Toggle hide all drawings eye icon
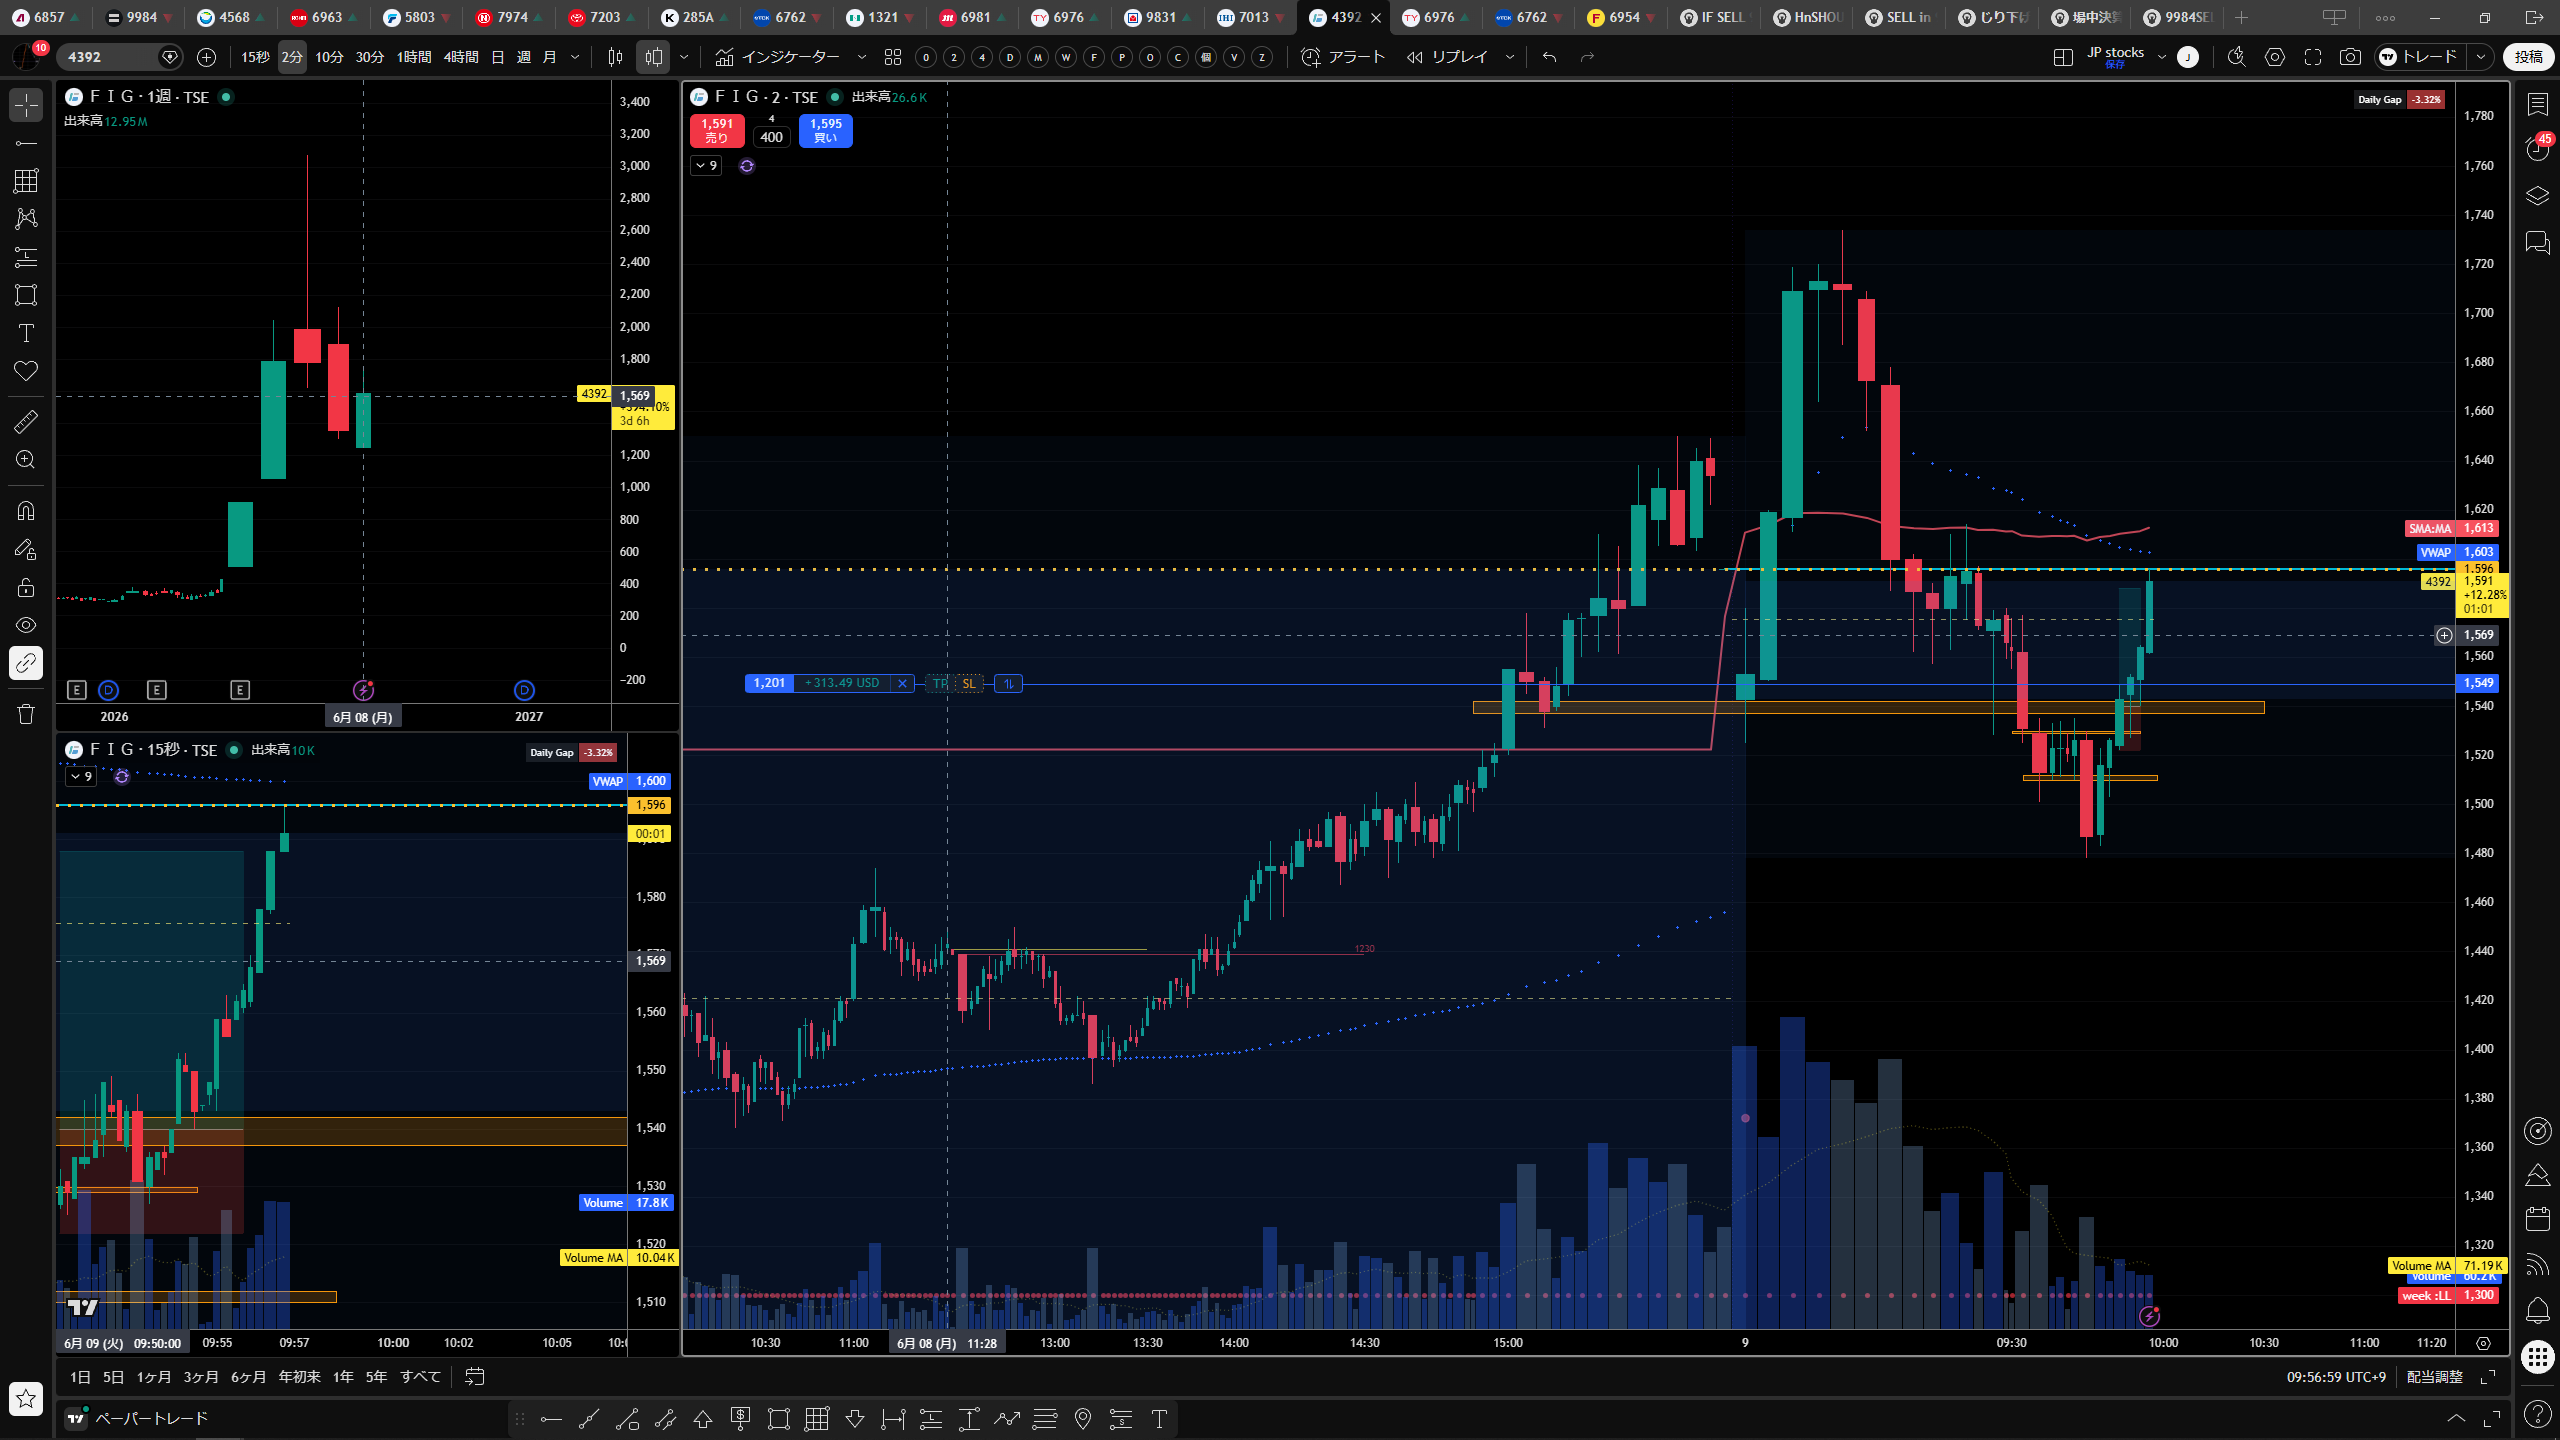2560x1440 pixels. pos(26,625)
